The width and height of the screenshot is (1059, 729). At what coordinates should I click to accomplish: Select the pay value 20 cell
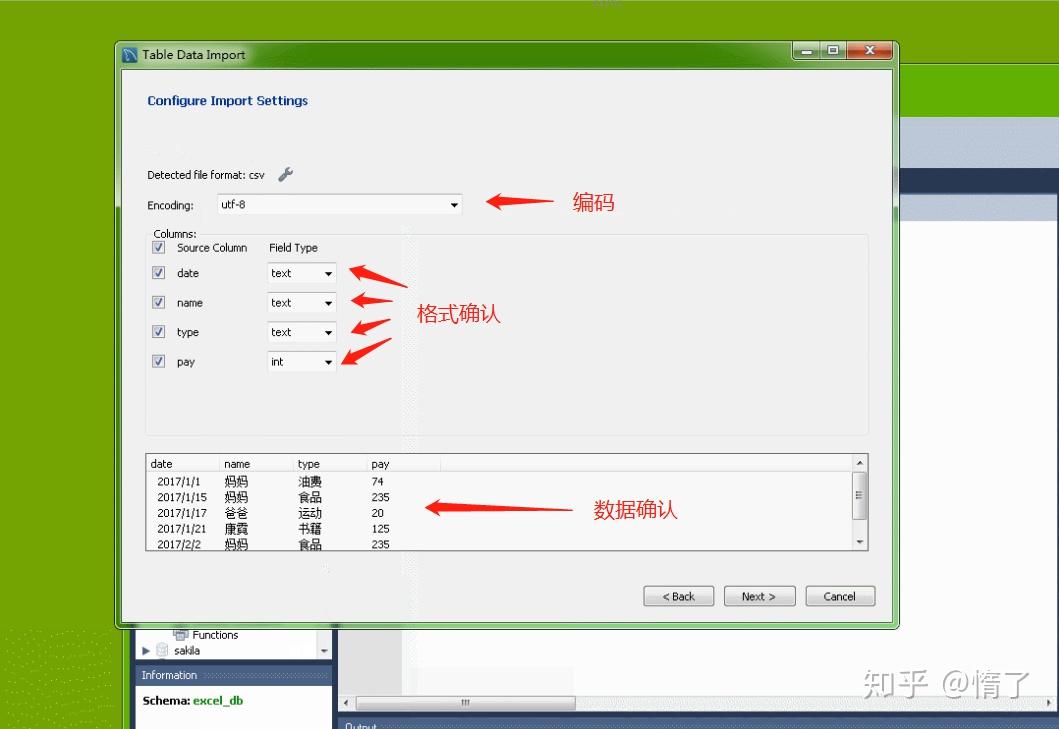click(378, 513)
